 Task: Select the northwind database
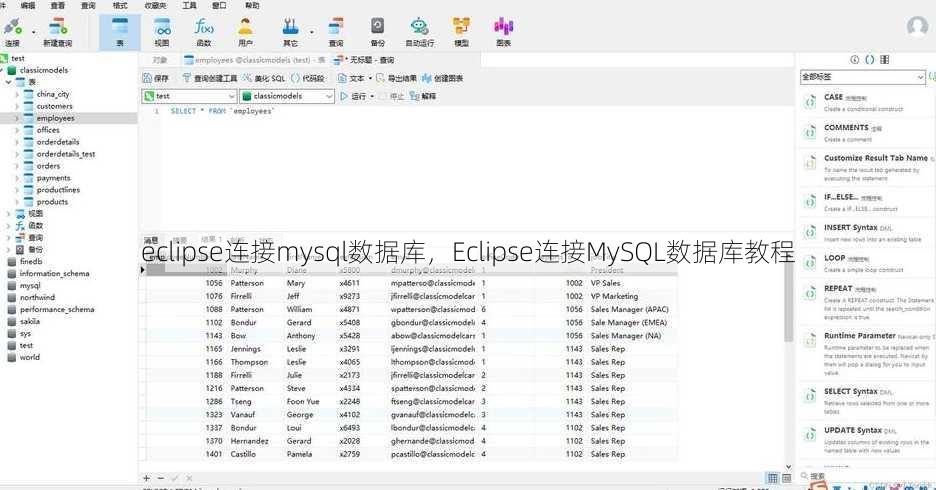point(37,297)
